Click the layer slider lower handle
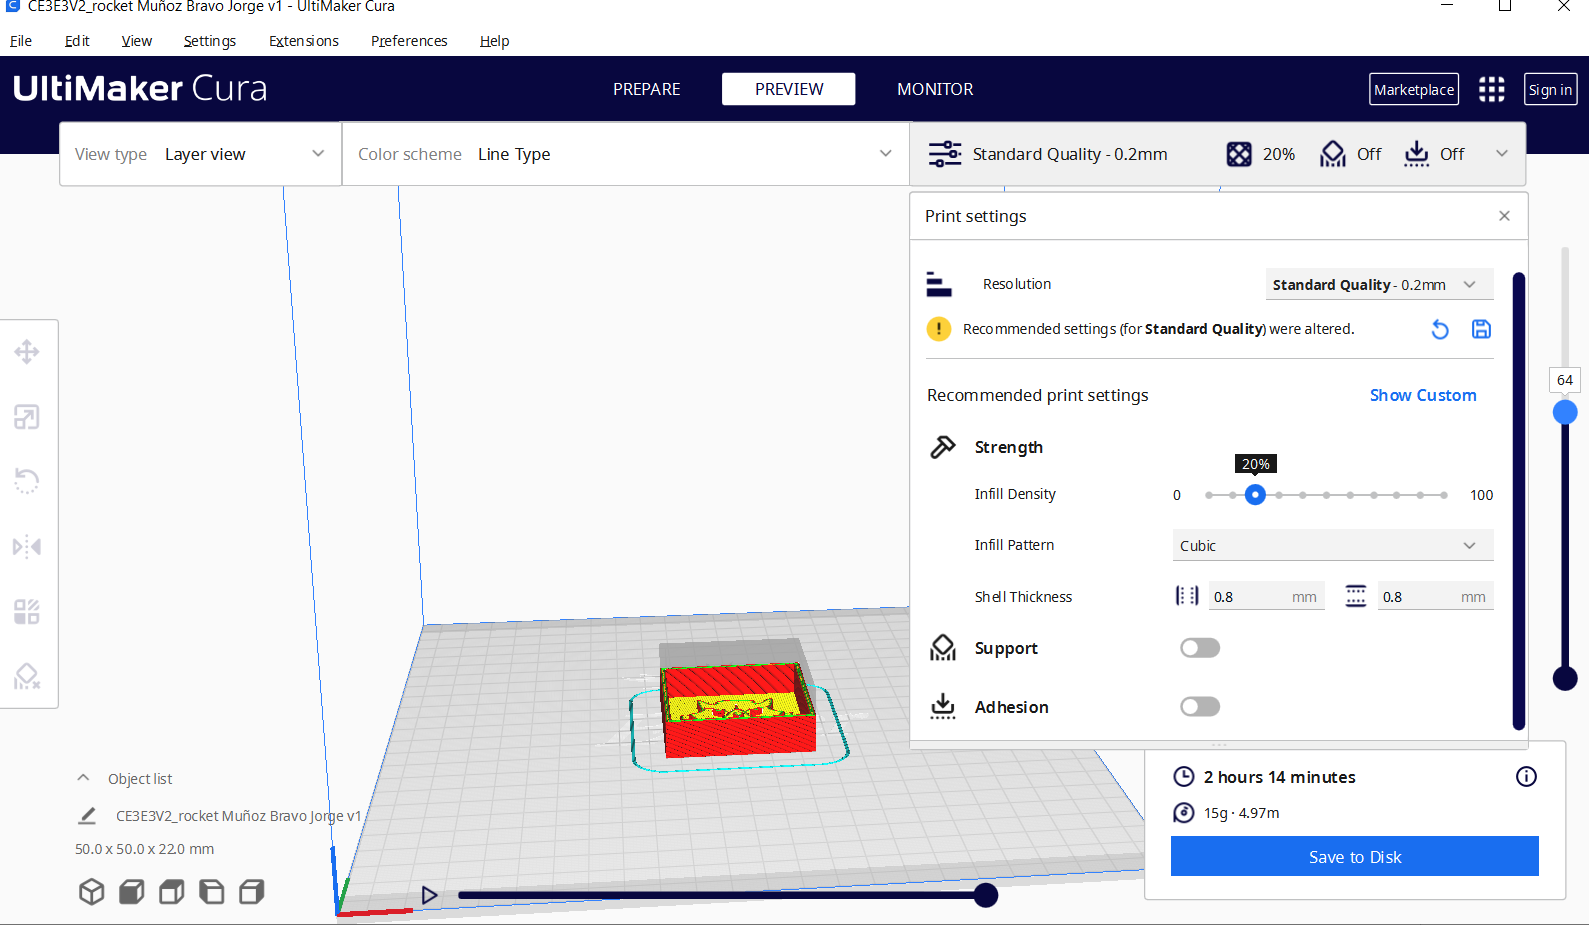 pos(1565,678)
